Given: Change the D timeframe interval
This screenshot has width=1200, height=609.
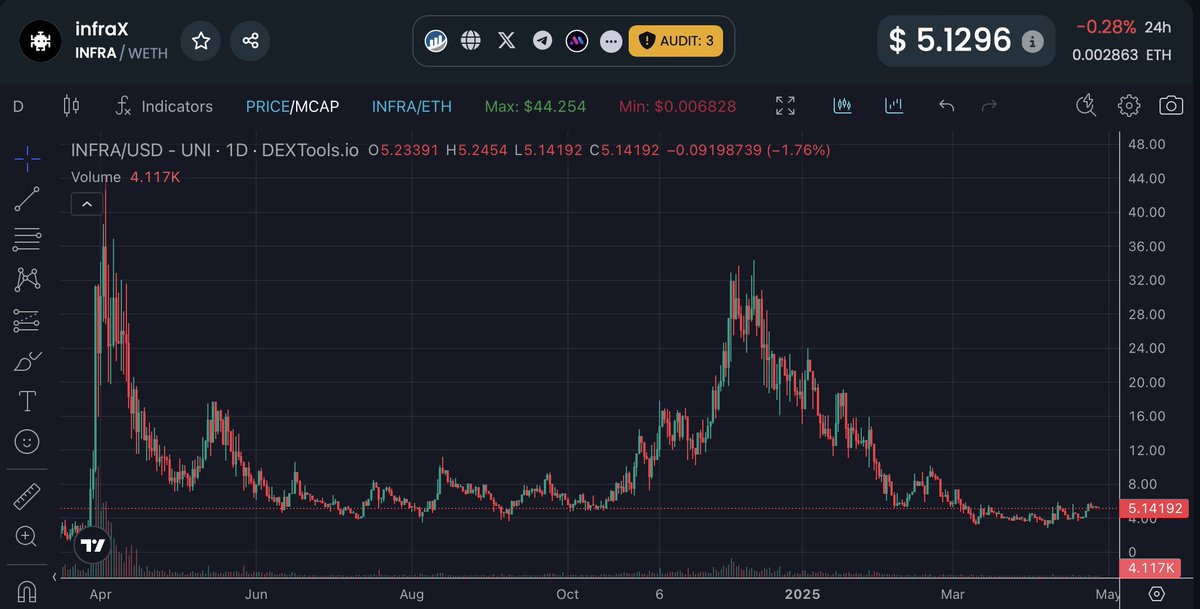Looking at the screenshot, I should point(18,106).
